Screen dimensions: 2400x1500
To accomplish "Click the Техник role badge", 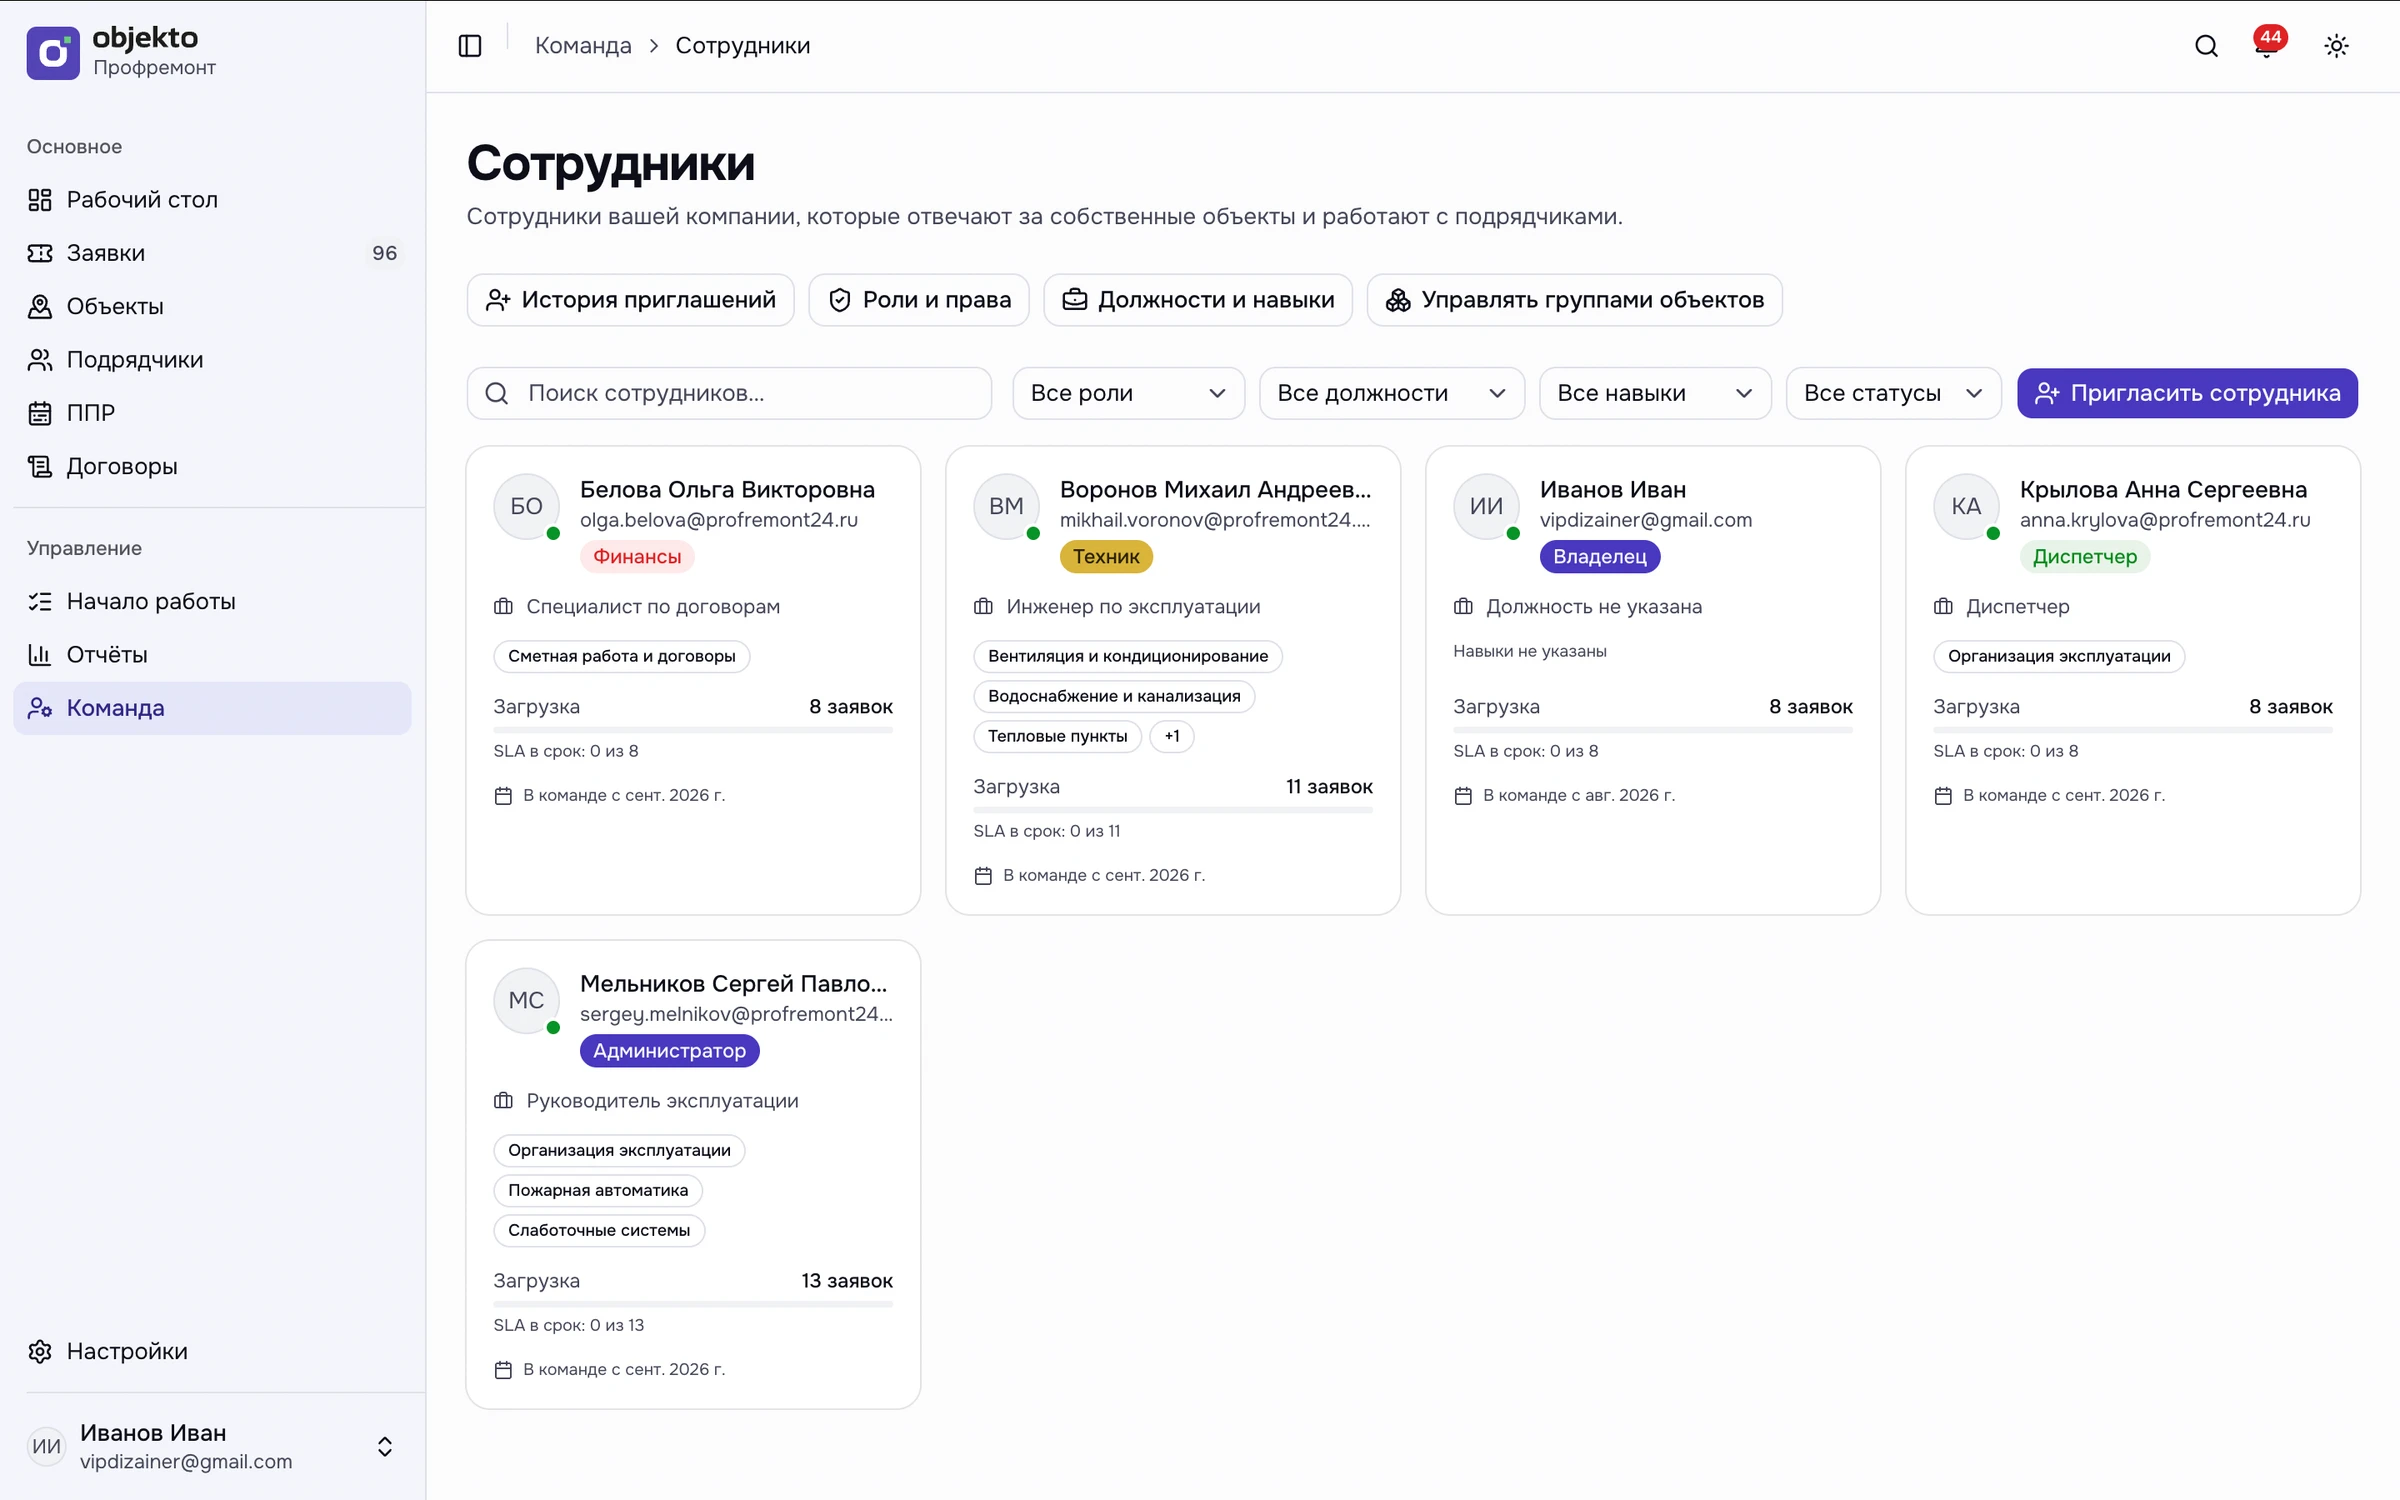I will [x=1106, y=557].
